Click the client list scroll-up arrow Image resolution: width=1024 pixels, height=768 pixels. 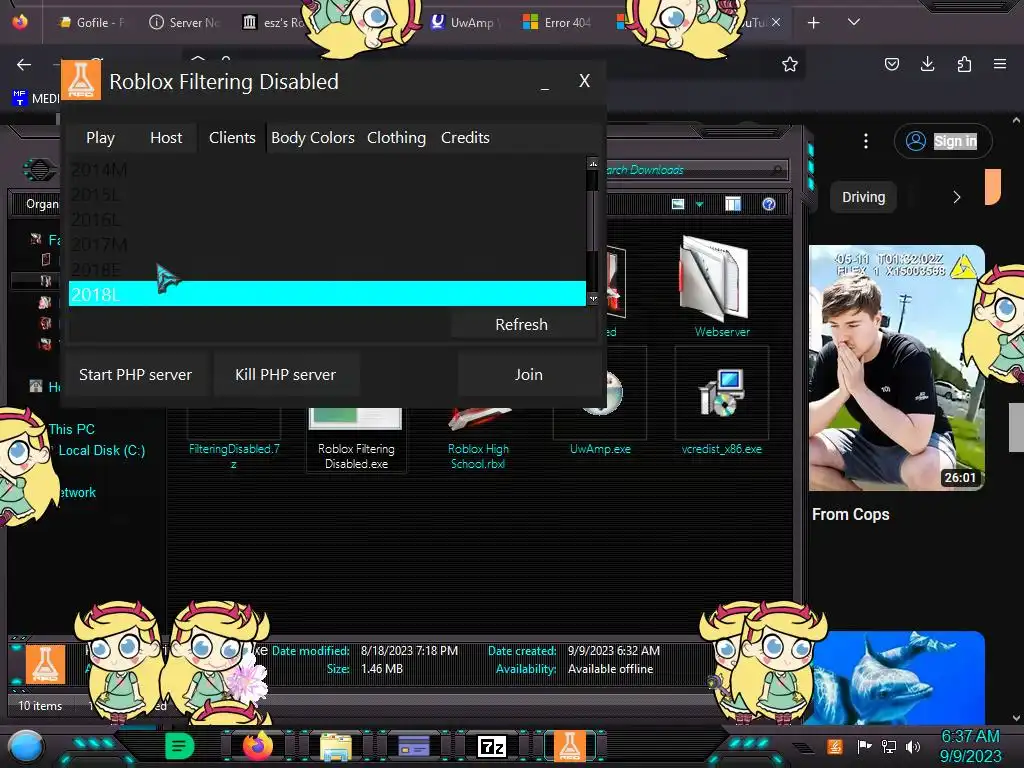point(593,163)
